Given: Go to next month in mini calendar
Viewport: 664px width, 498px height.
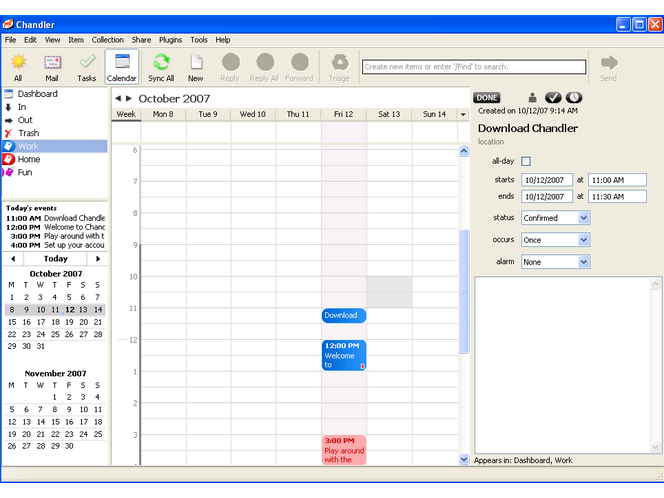Looking at the screenshot, I should (x=98, y=259).
